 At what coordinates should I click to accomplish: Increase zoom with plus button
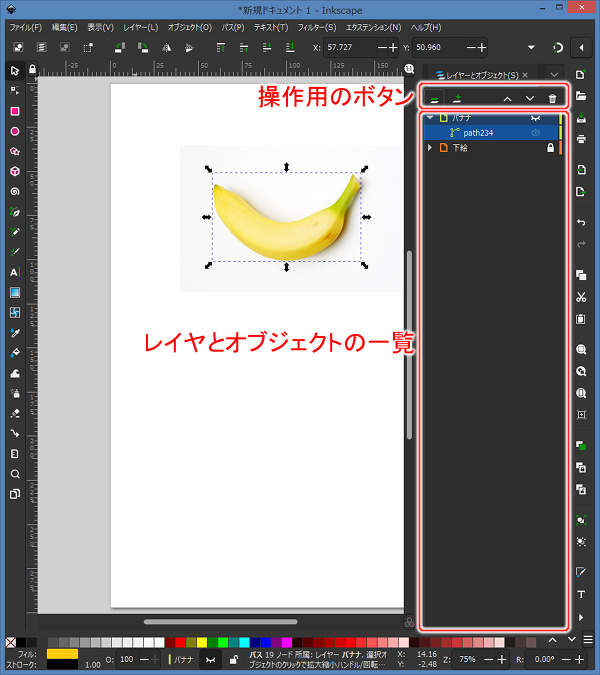point(501,660)
